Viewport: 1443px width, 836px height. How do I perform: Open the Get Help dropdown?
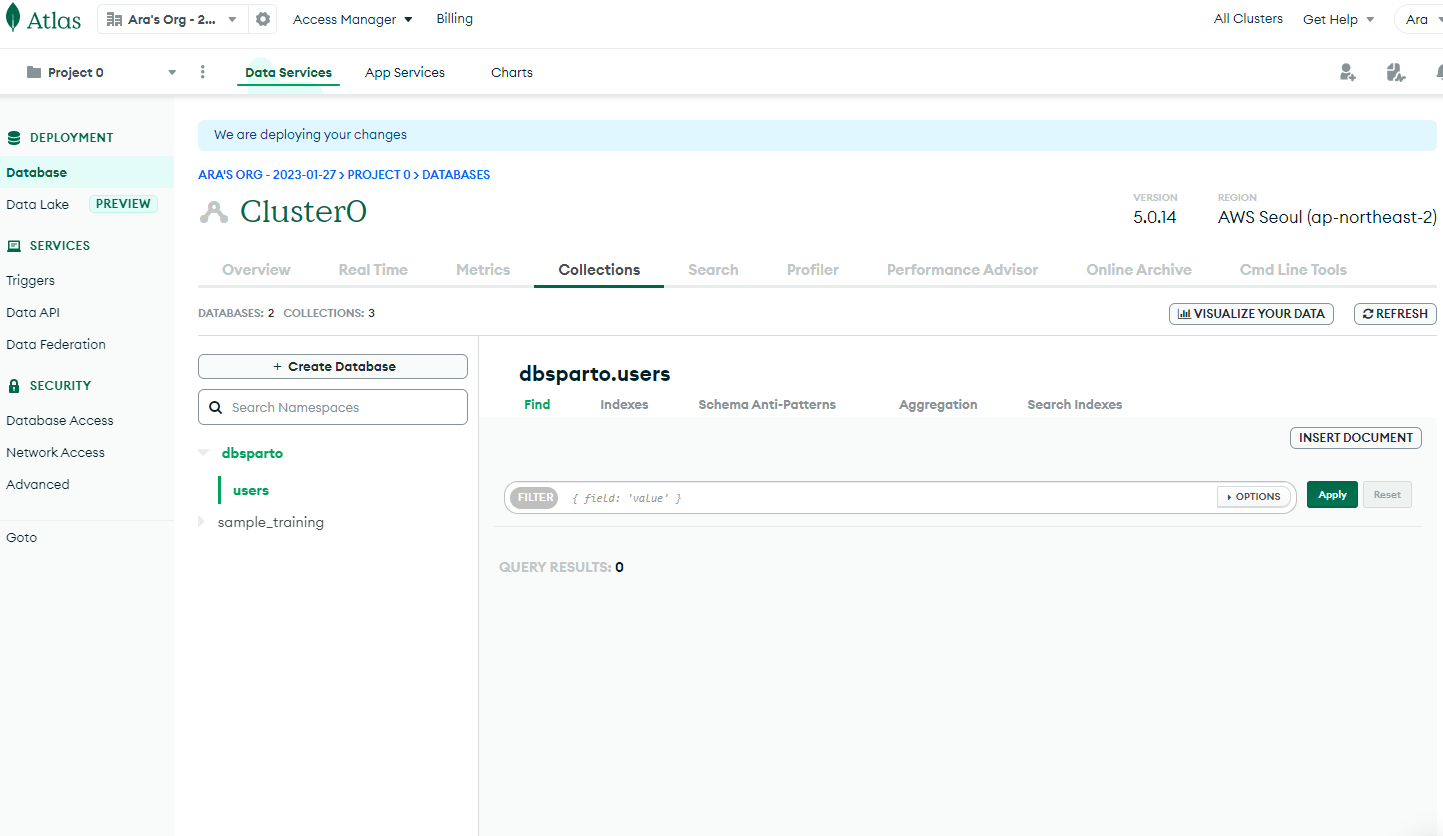pos(1338,19)
